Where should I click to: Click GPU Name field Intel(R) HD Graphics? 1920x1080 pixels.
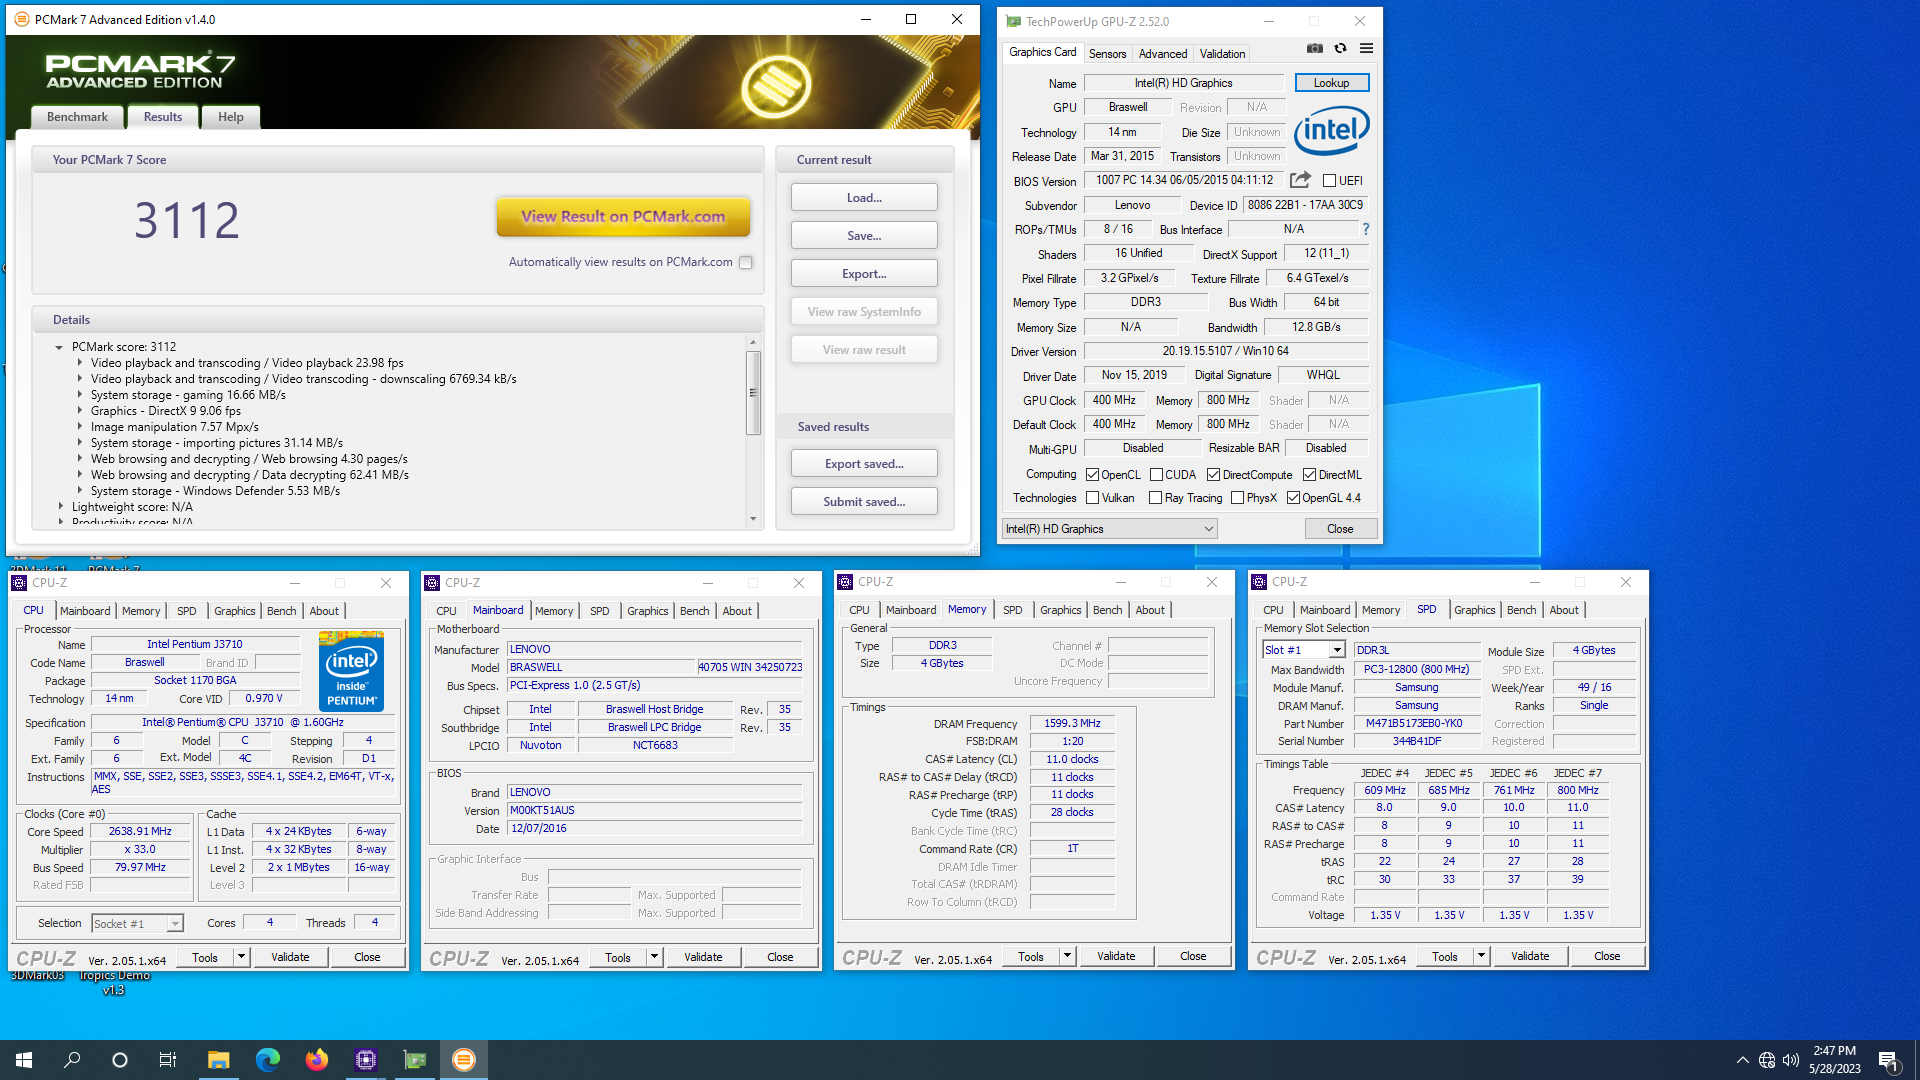pos(1183,83)
